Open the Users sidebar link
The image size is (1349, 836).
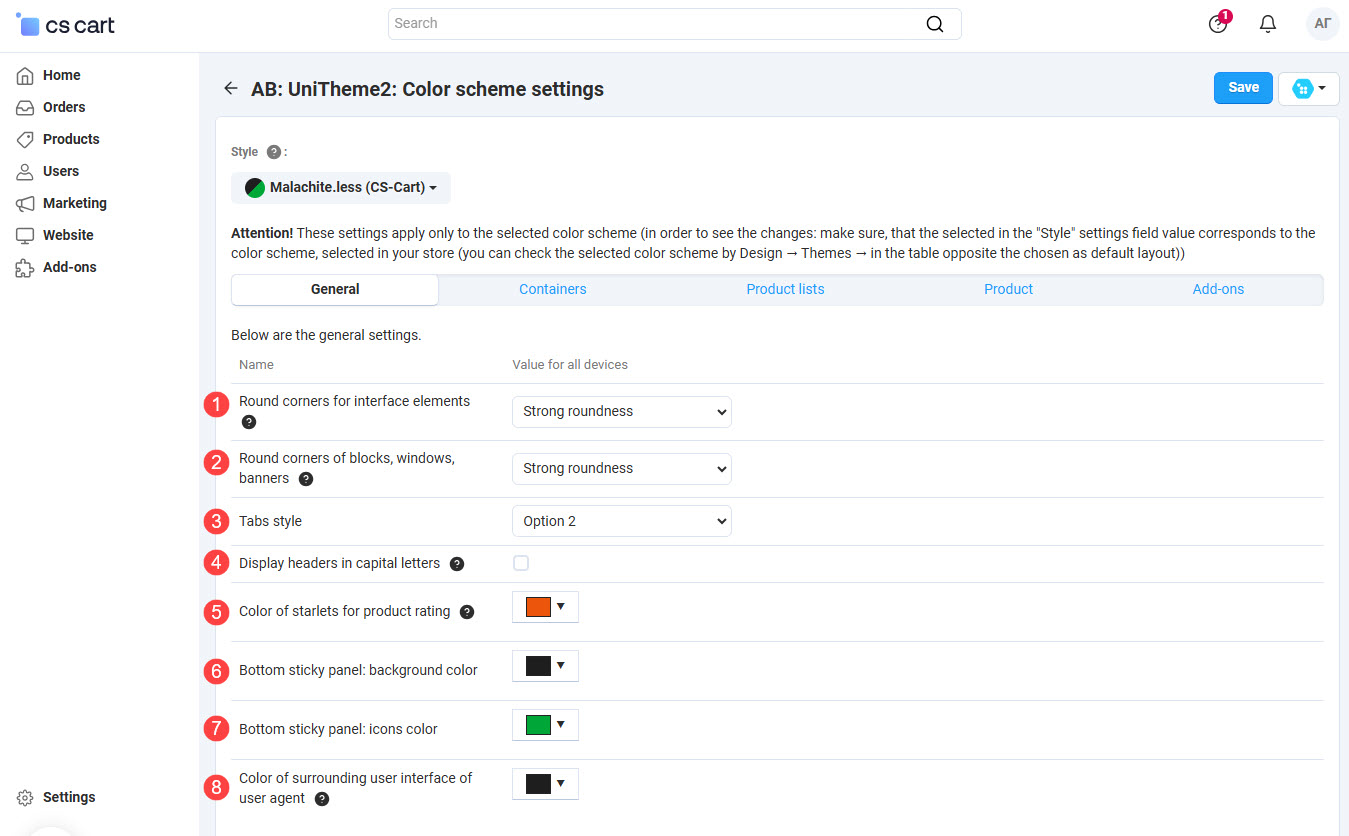click(x=61, y=171)
